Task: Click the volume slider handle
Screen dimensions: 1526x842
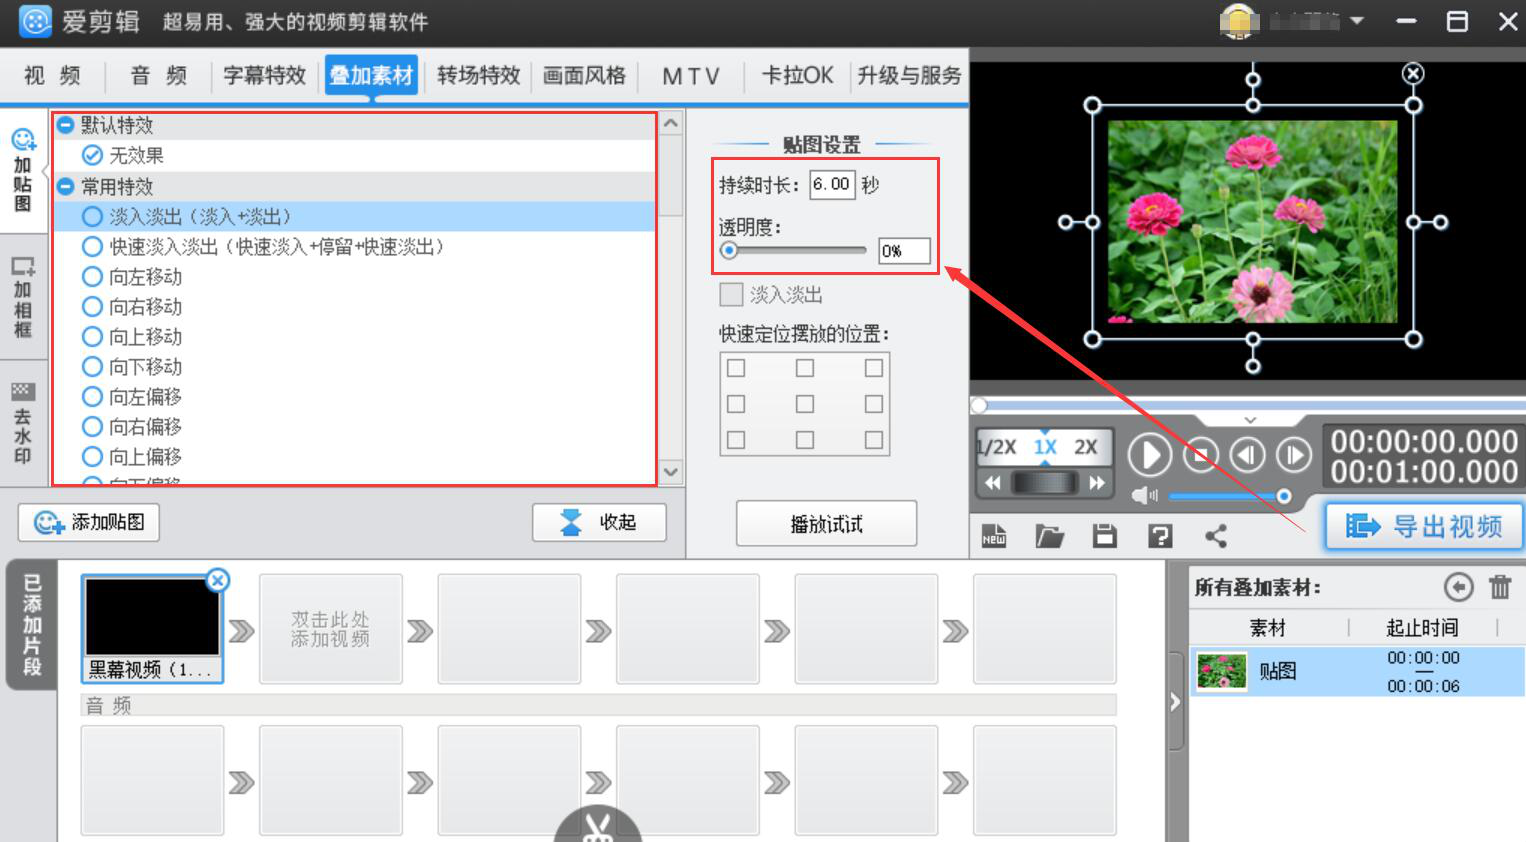Action: [x=1284, y=496]
